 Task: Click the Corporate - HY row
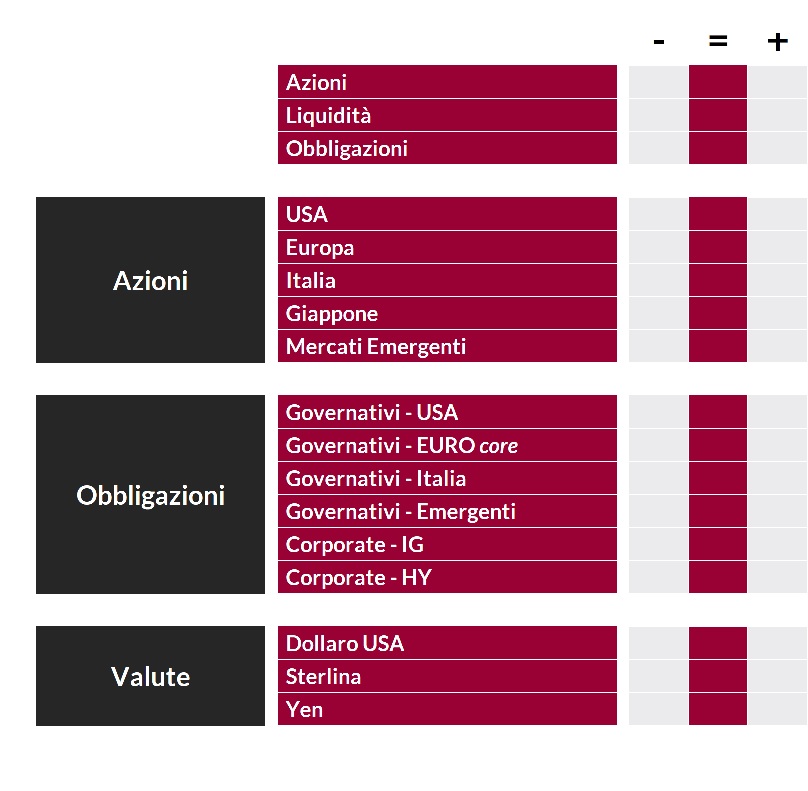pos(447,577)
